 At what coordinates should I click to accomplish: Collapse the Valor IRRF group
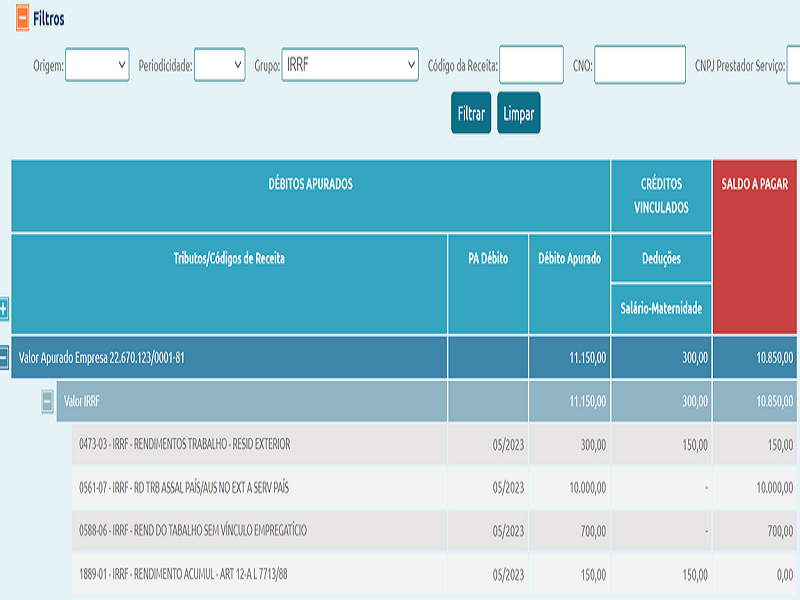47,401
